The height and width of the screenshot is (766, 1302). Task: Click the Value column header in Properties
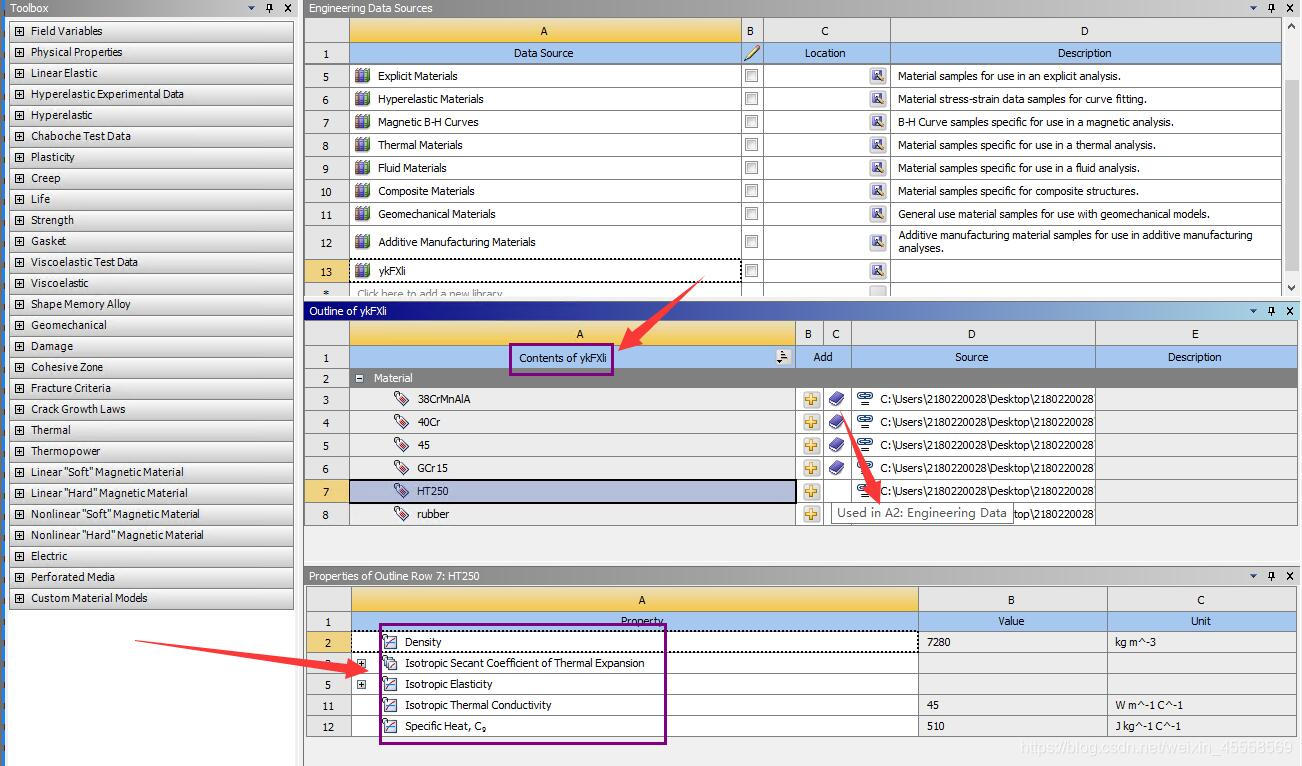click(x=1012, y=621)
